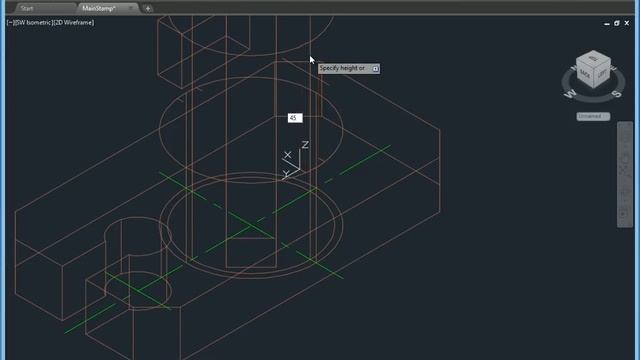
Task: Click the UCS icon origin
Action: tap(300, 169)
